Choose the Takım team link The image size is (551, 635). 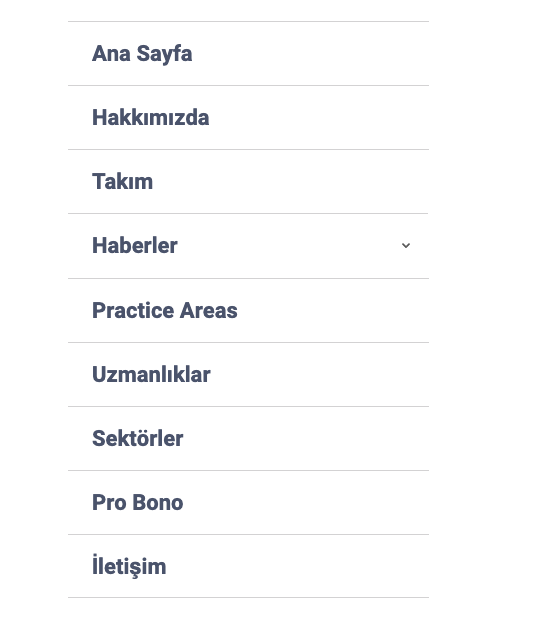pos(122,181)
